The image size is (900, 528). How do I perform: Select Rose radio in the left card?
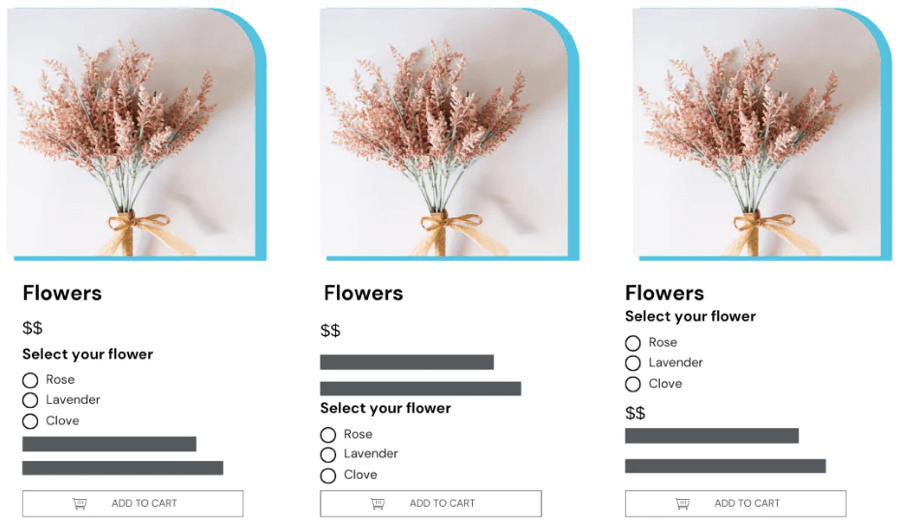pos(30,380)
